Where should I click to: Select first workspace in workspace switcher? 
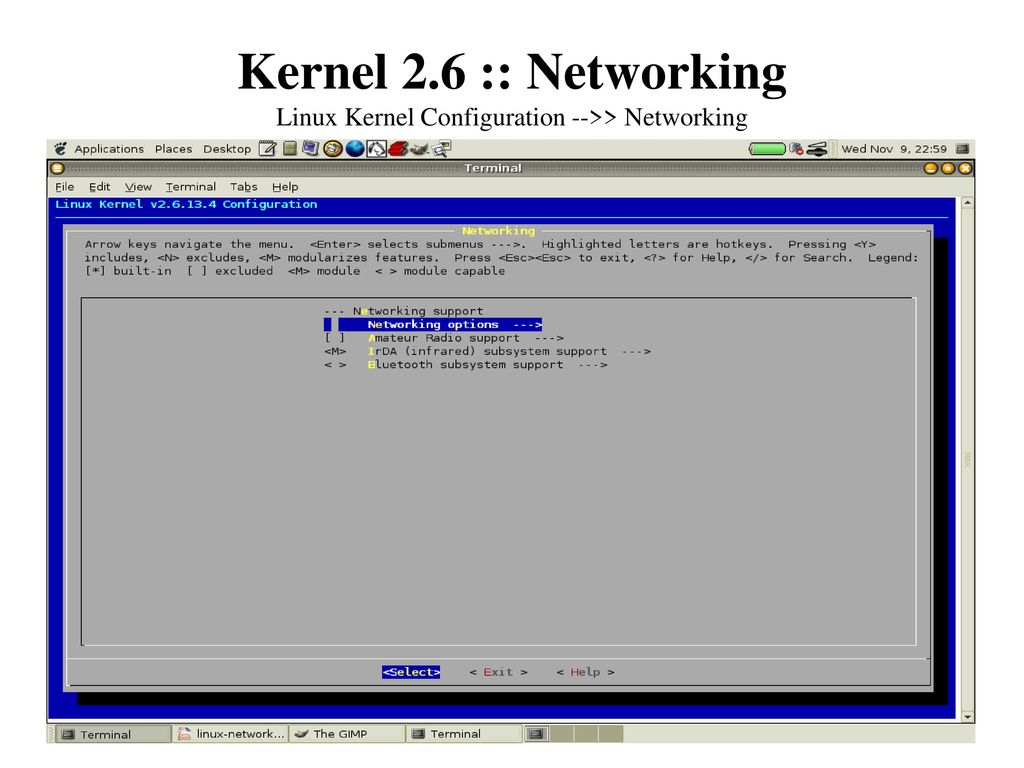click(x=536, y=734)
